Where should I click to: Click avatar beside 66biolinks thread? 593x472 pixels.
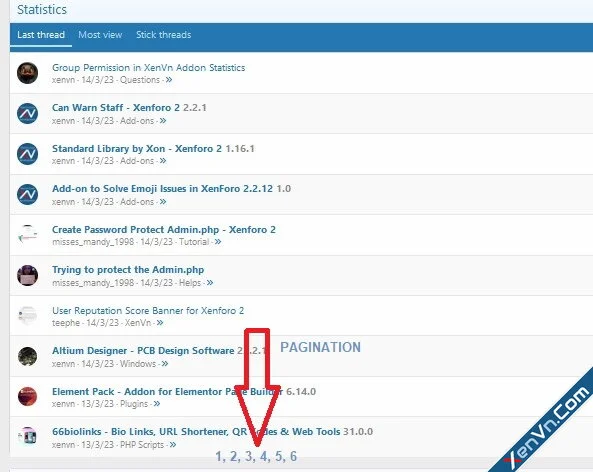pos(28,437)
